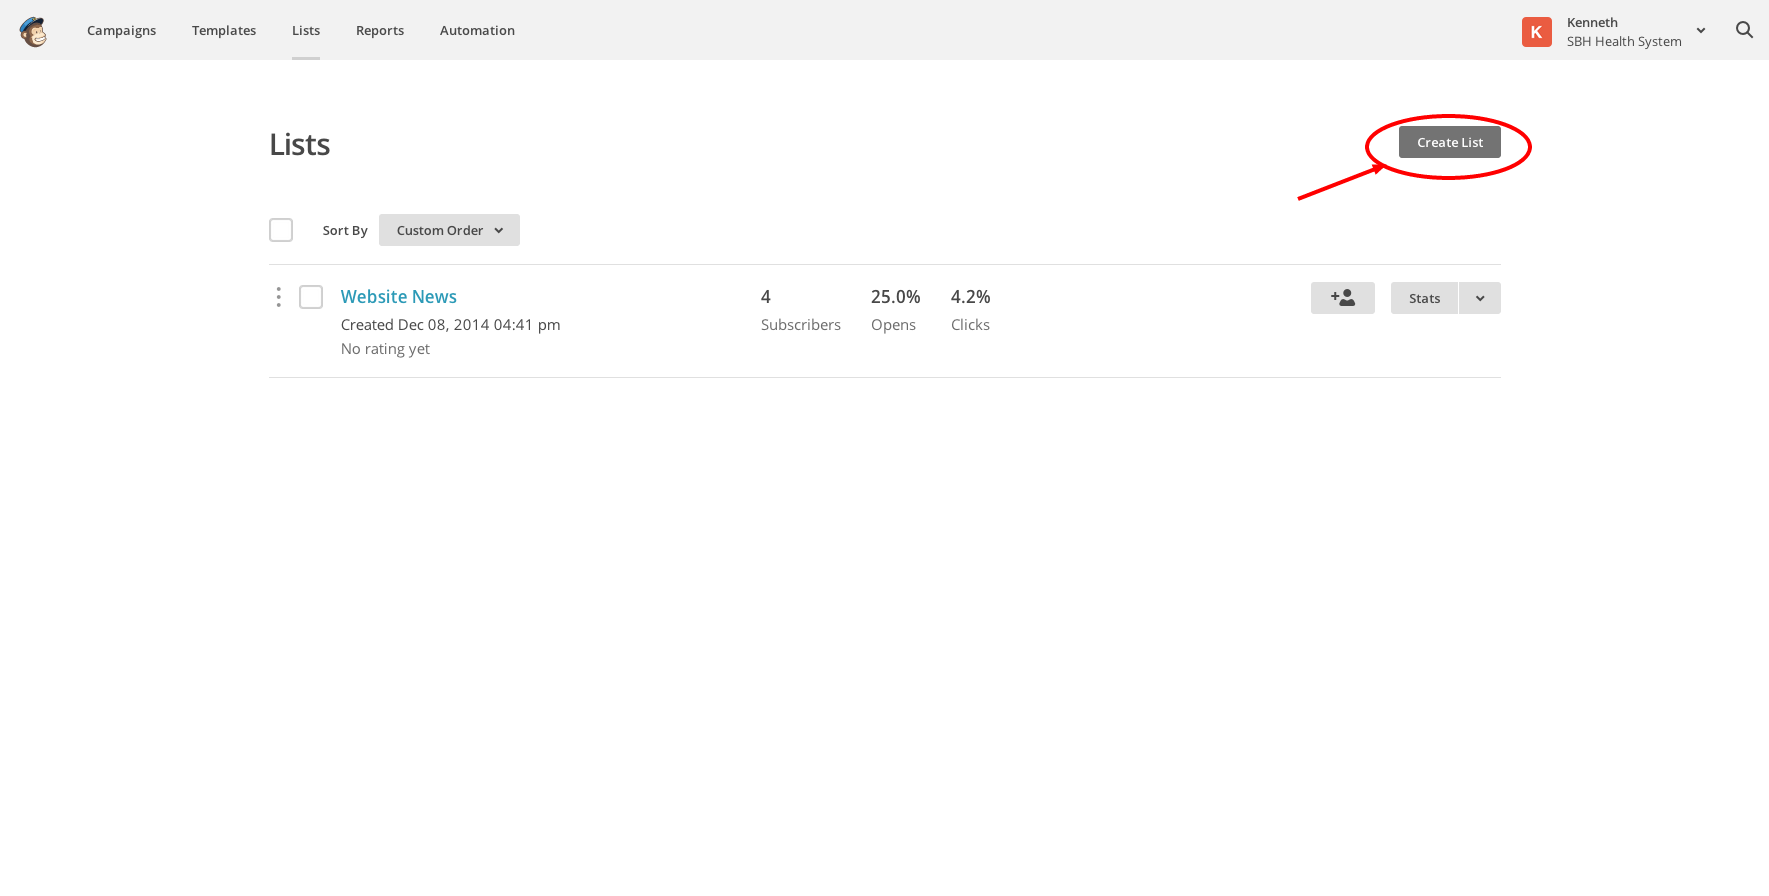Screen dimensions: 1769x896
Task: Expand the Kenneth account menu chevron
Action: tap(1700, 31)
